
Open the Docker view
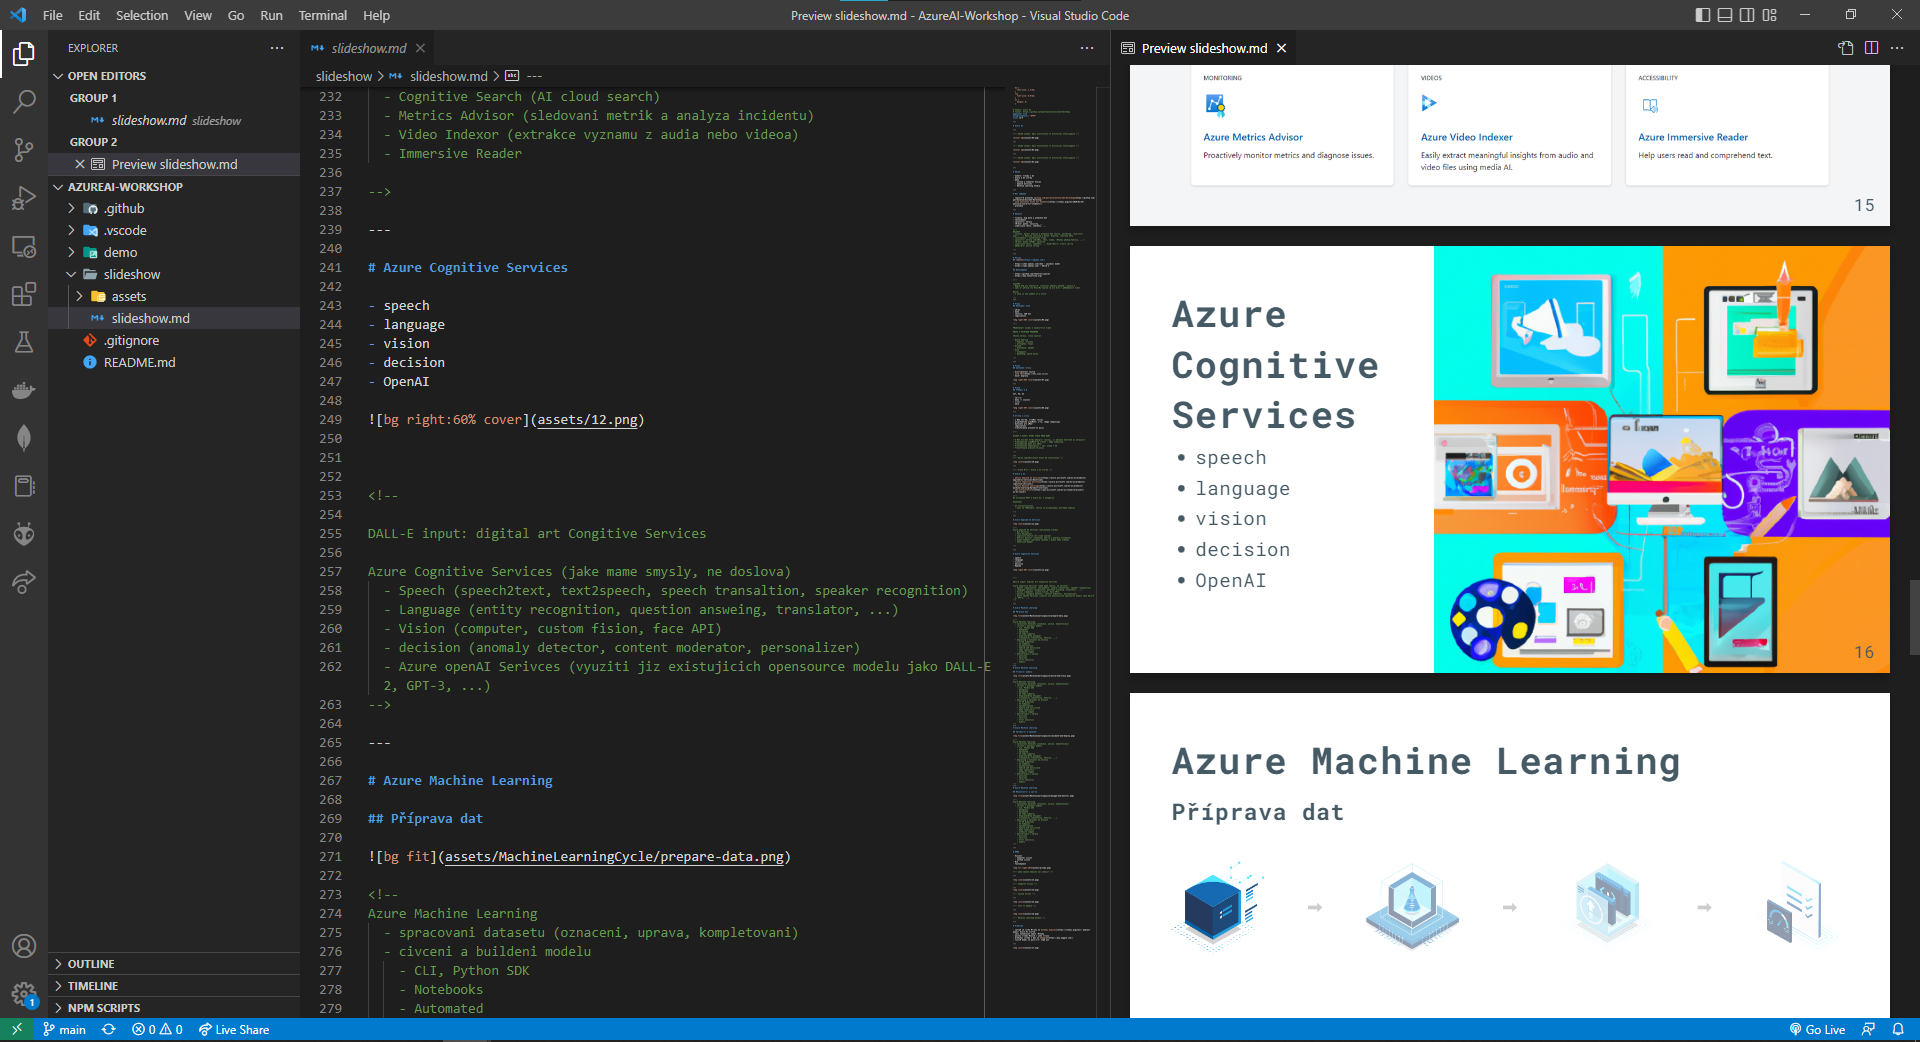click(24, 390)
